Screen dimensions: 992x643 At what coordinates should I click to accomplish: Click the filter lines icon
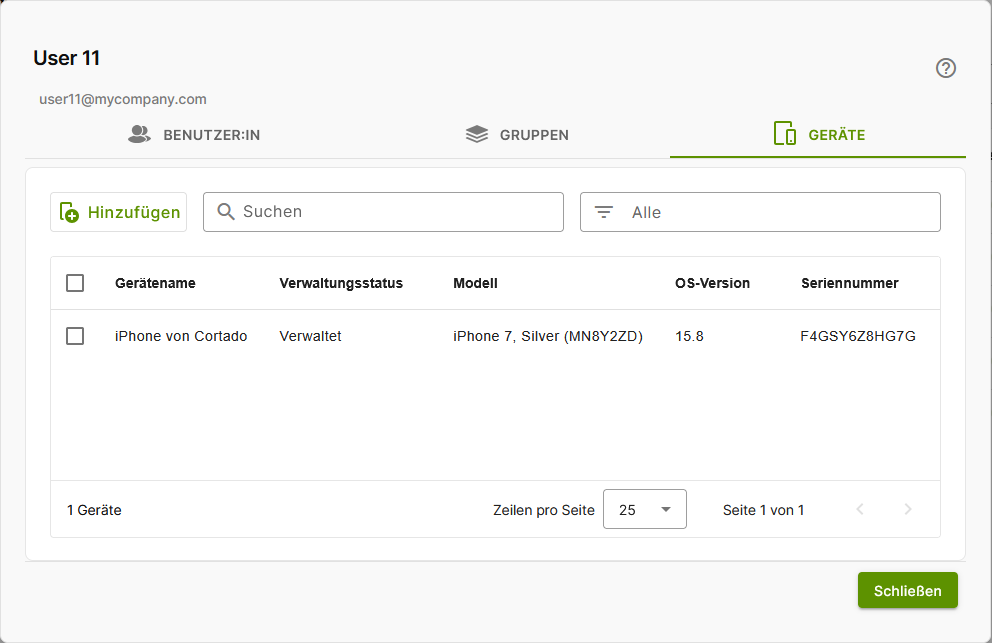(604, 212)
